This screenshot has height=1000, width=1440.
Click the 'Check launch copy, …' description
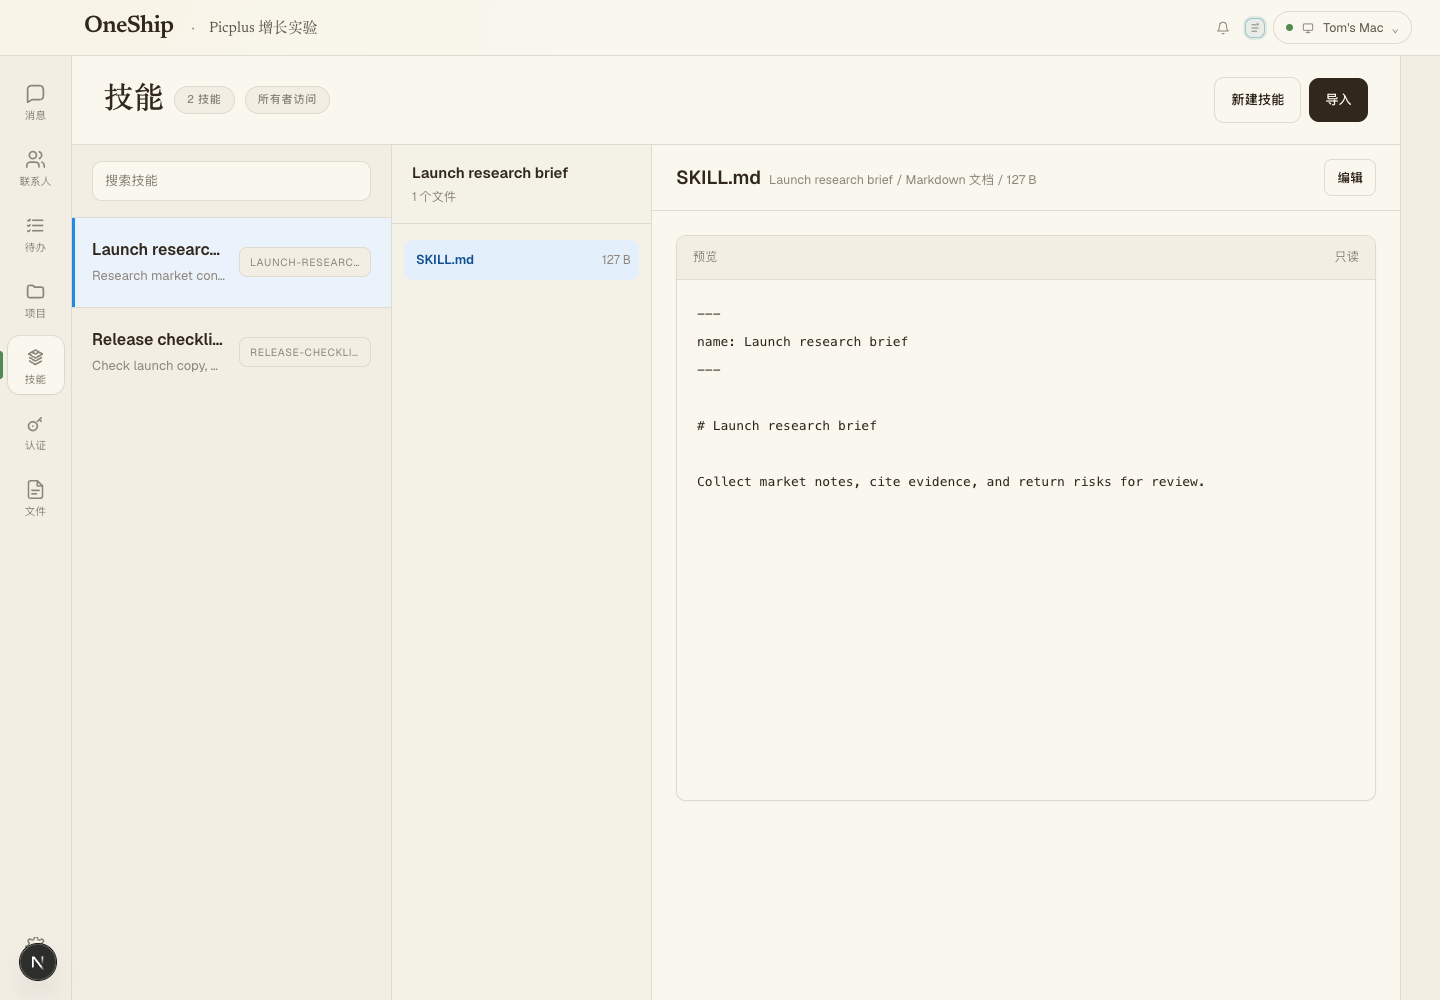[x=155, y=366]
